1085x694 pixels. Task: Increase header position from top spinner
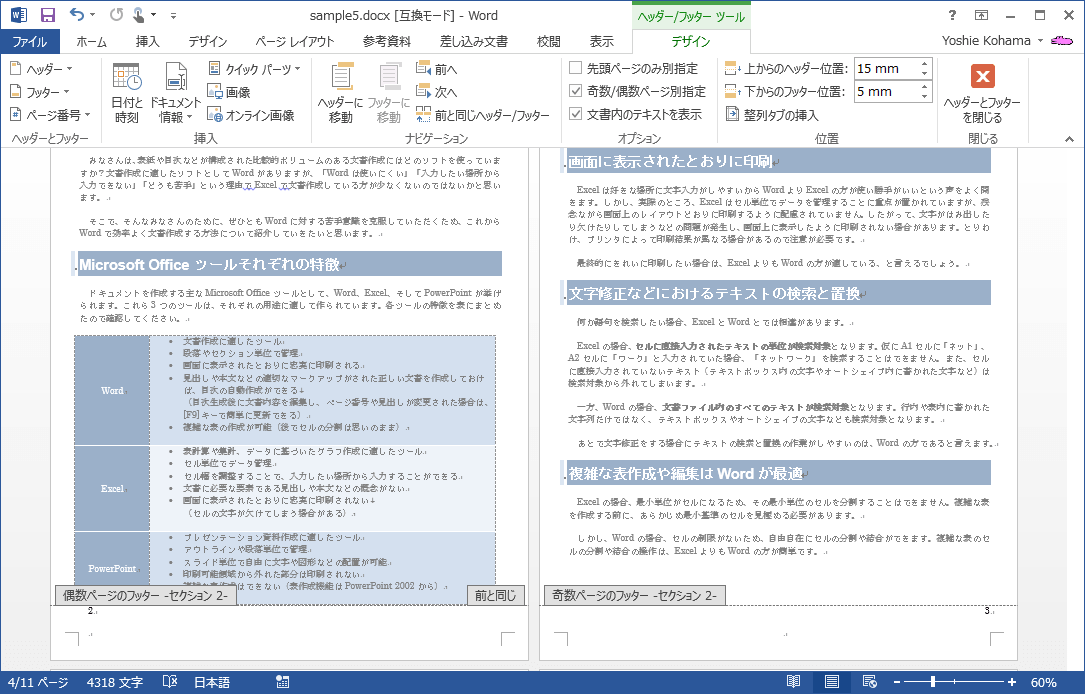pos(924,64)
